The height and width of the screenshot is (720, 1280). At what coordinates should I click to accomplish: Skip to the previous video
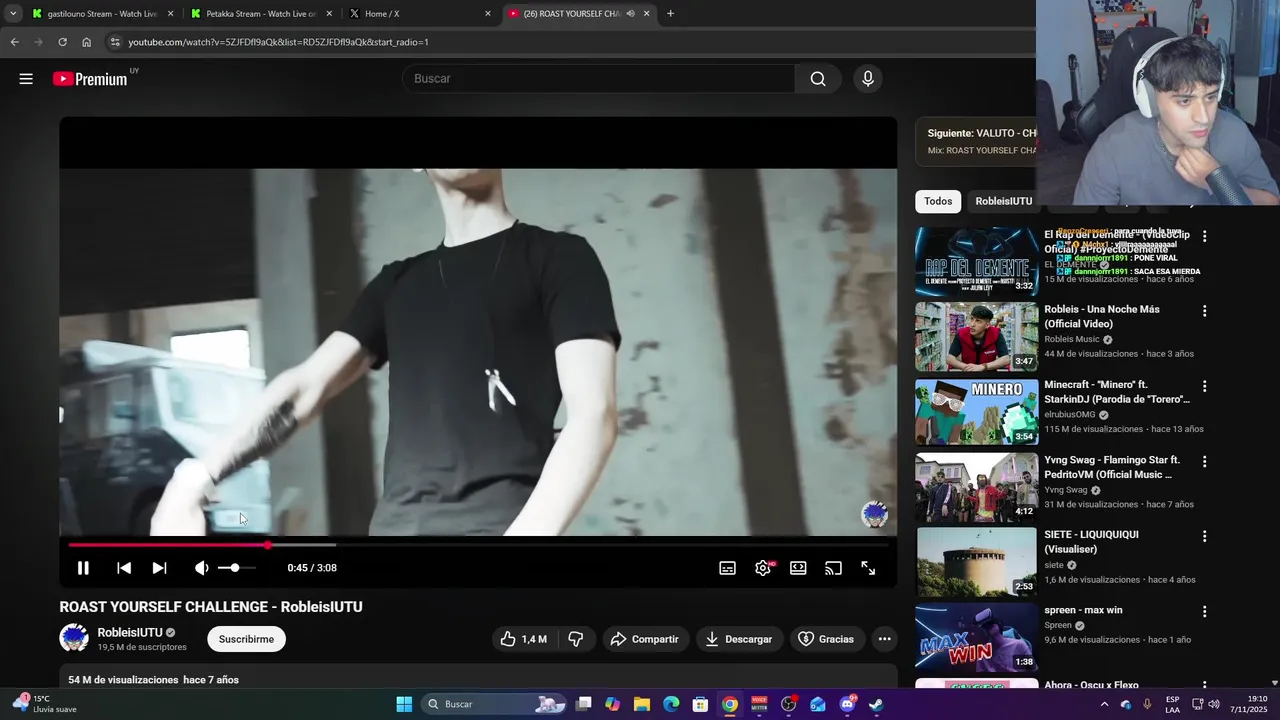pos(124,568)
